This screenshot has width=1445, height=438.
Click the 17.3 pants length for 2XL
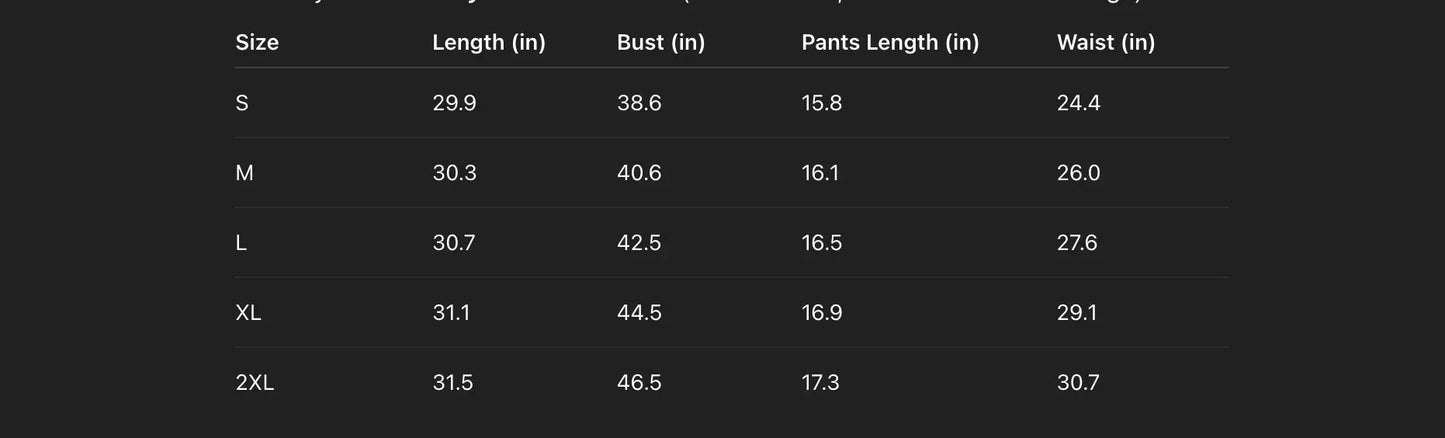click(x=820, y=383)
